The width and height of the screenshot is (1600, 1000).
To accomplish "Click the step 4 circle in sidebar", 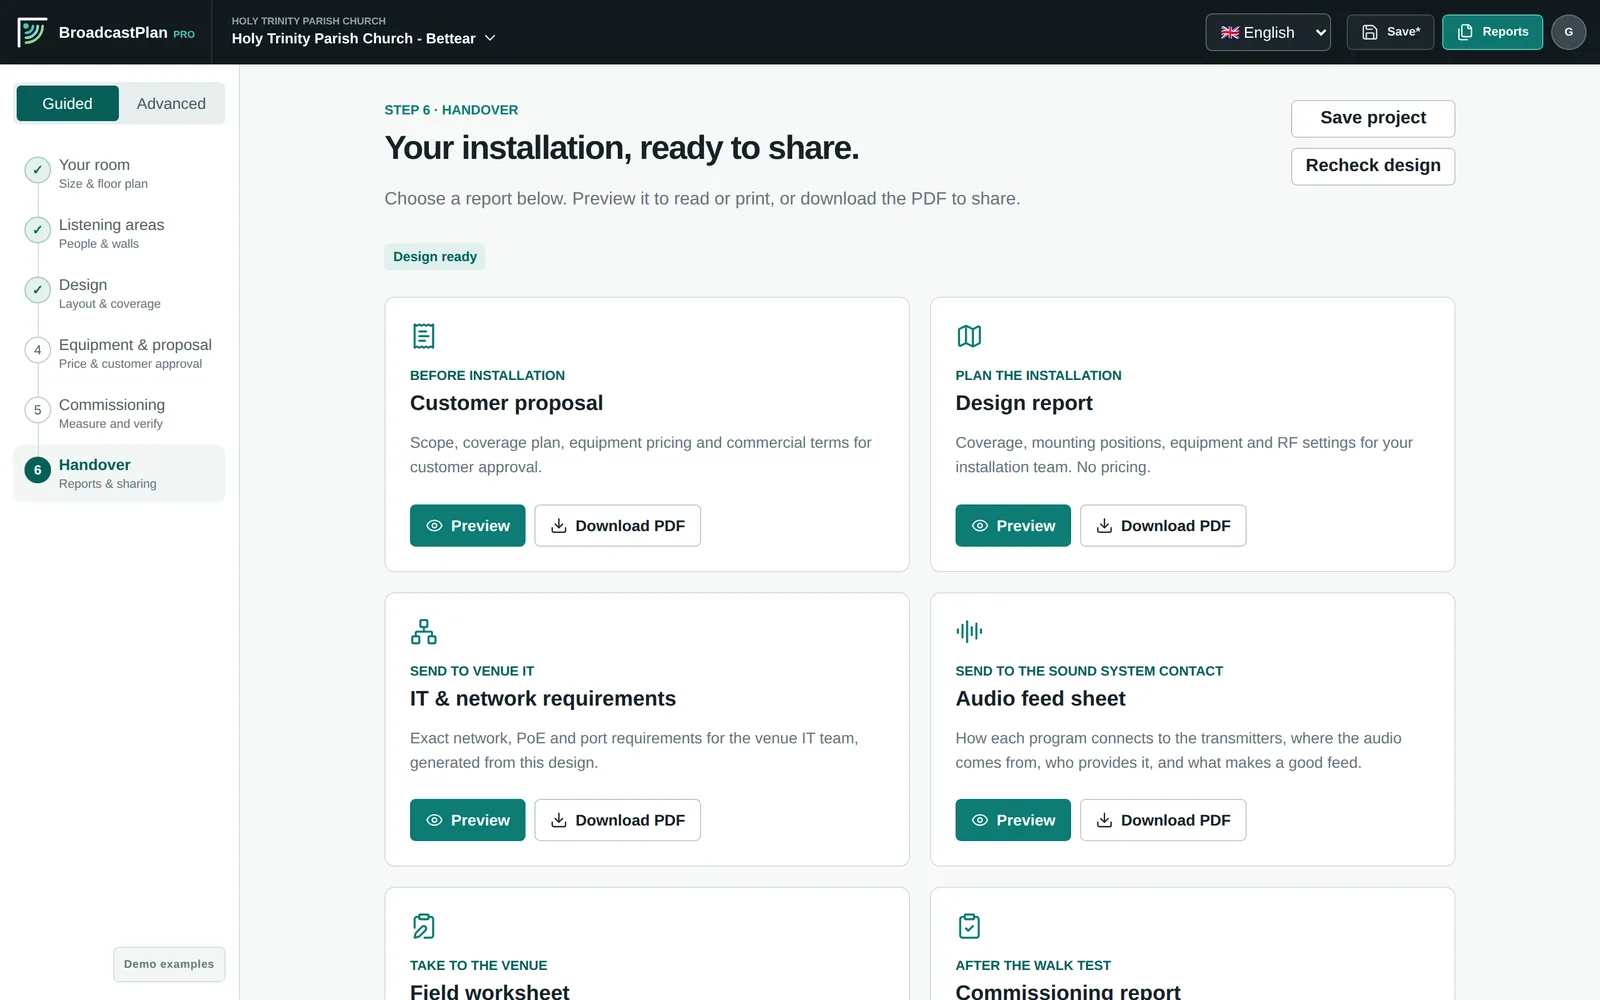I will pos(38,350).
